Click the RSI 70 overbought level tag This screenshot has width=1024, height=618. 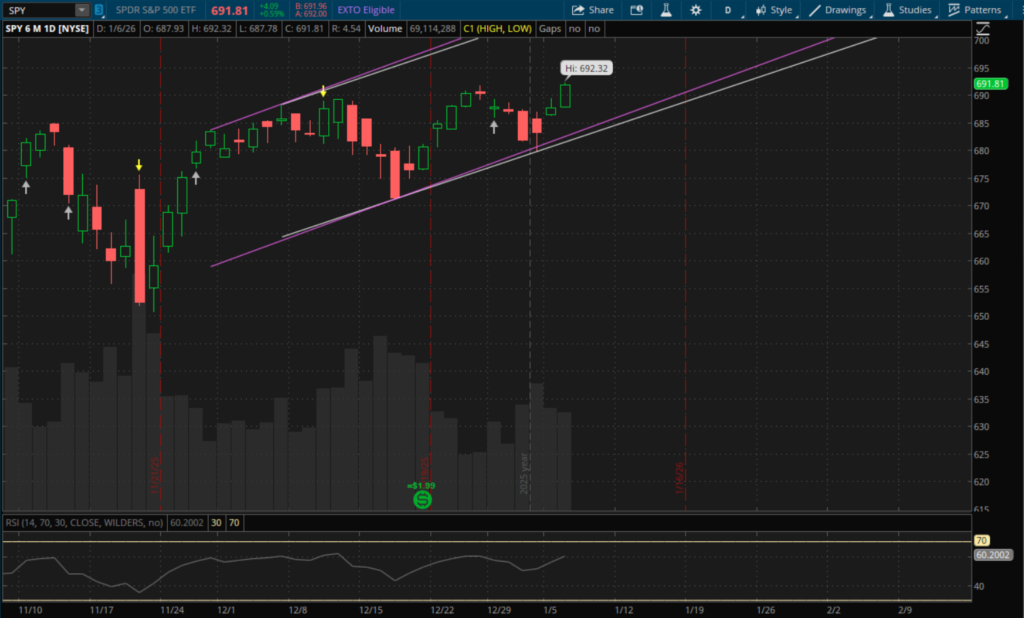981,540
